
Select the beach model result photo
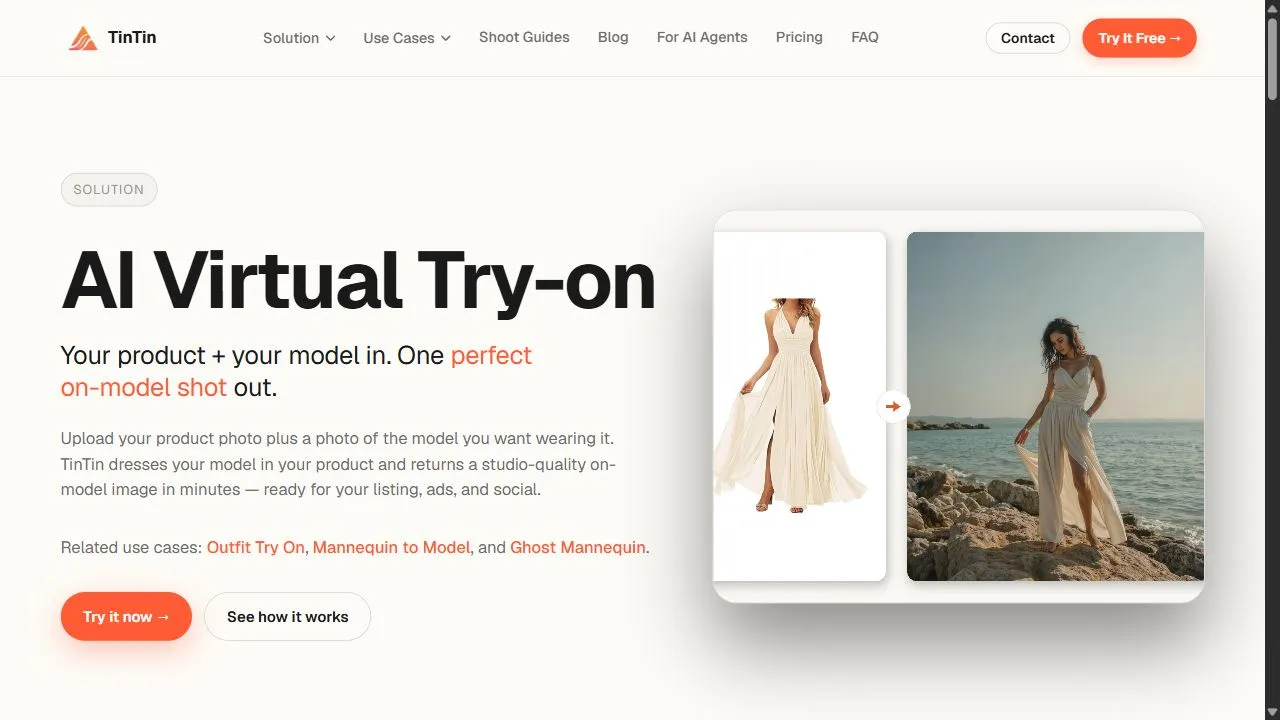[x=1055, y=406]
